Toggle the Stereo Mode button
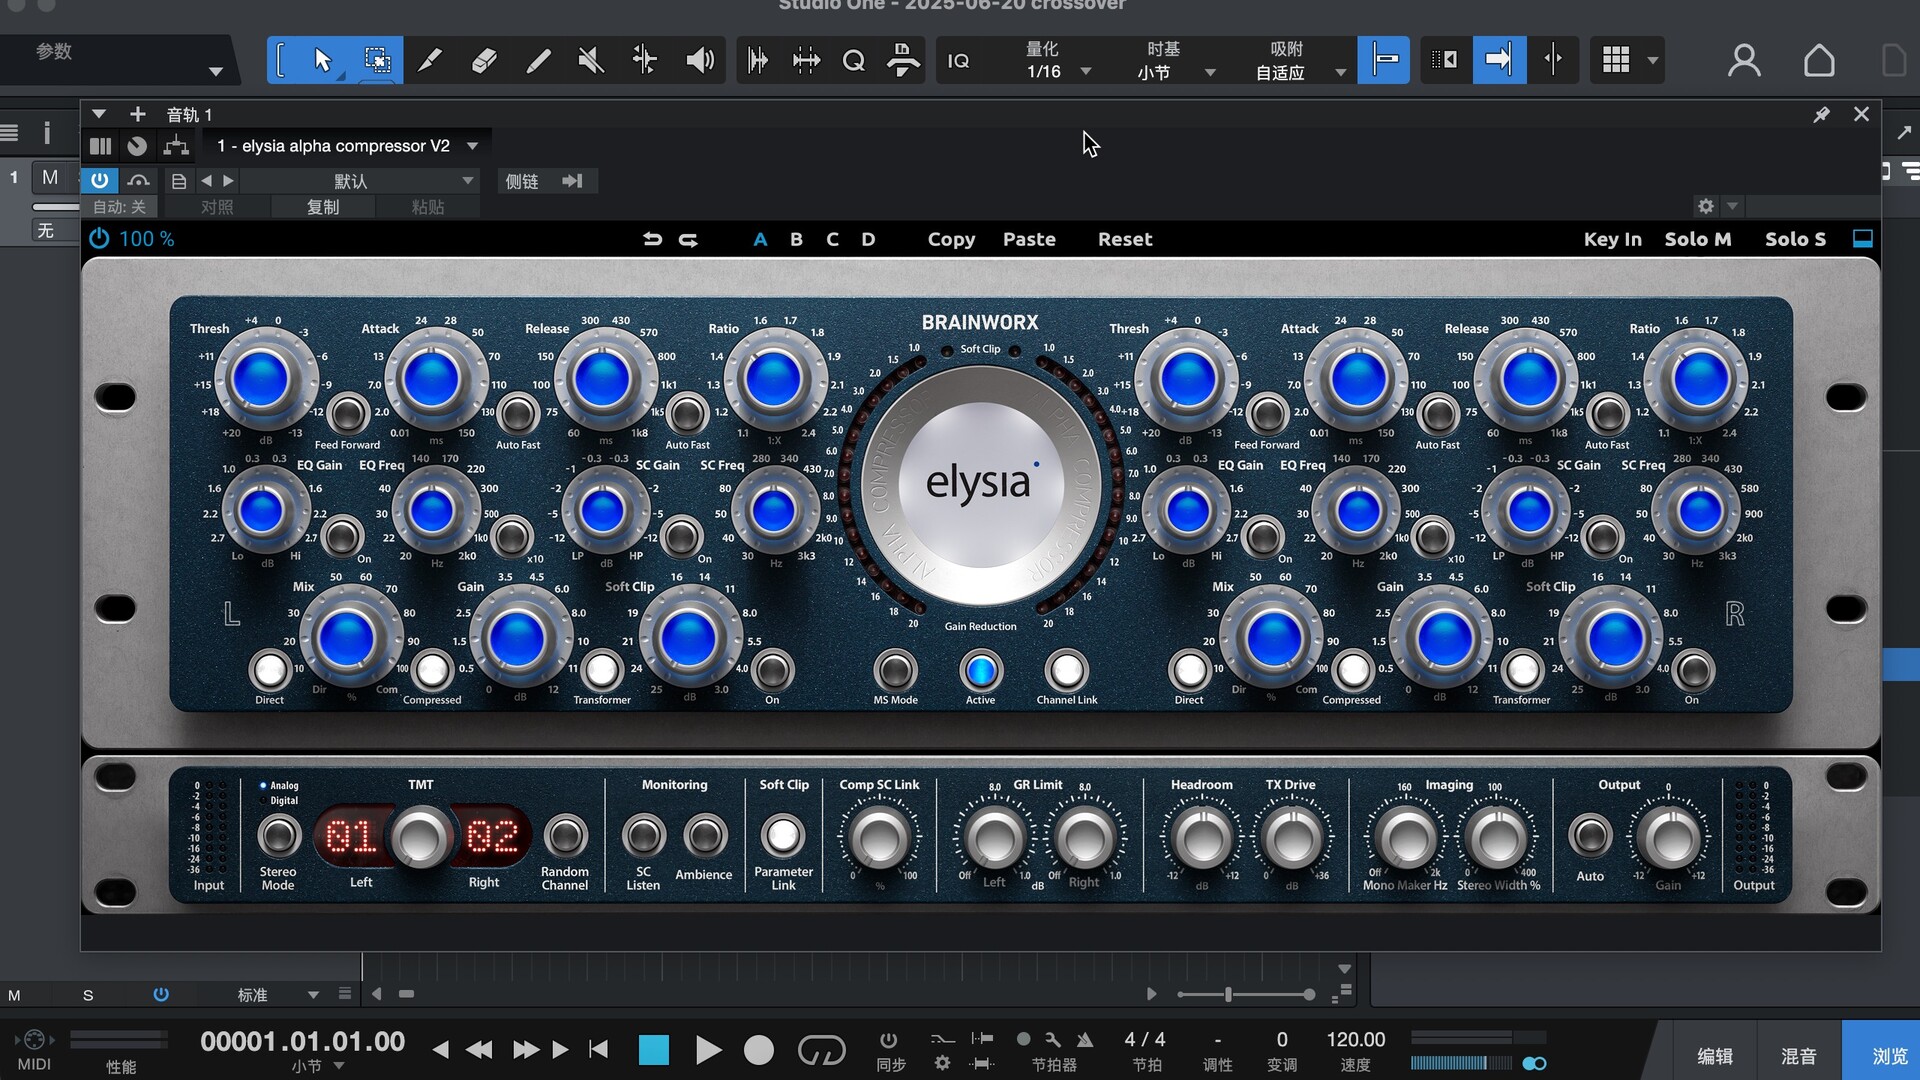 coord(278,835)
